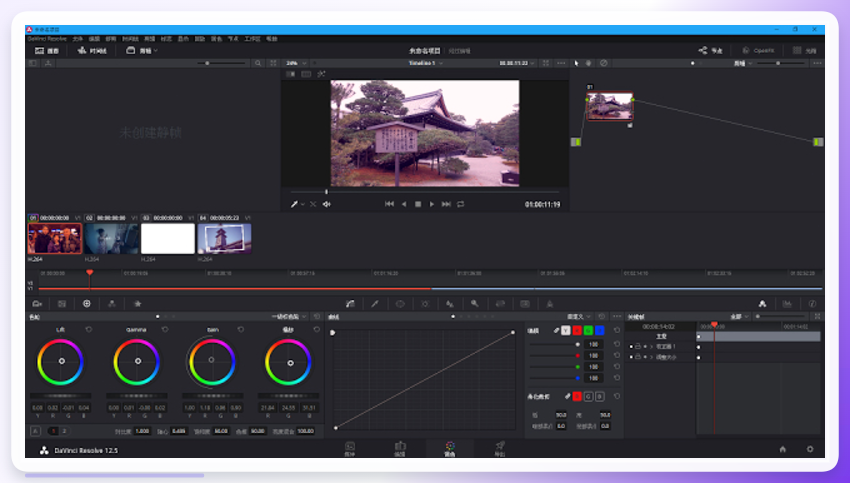
Task: Expand first corrector row in keyframes
Action: [x=652, y=346]
